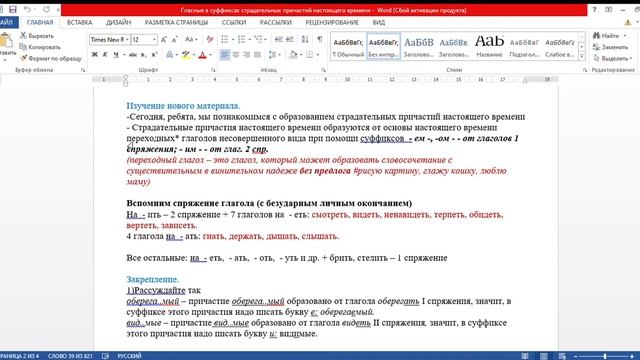
Task: Open the font size 12 dropdown
Action: (154, 40)
